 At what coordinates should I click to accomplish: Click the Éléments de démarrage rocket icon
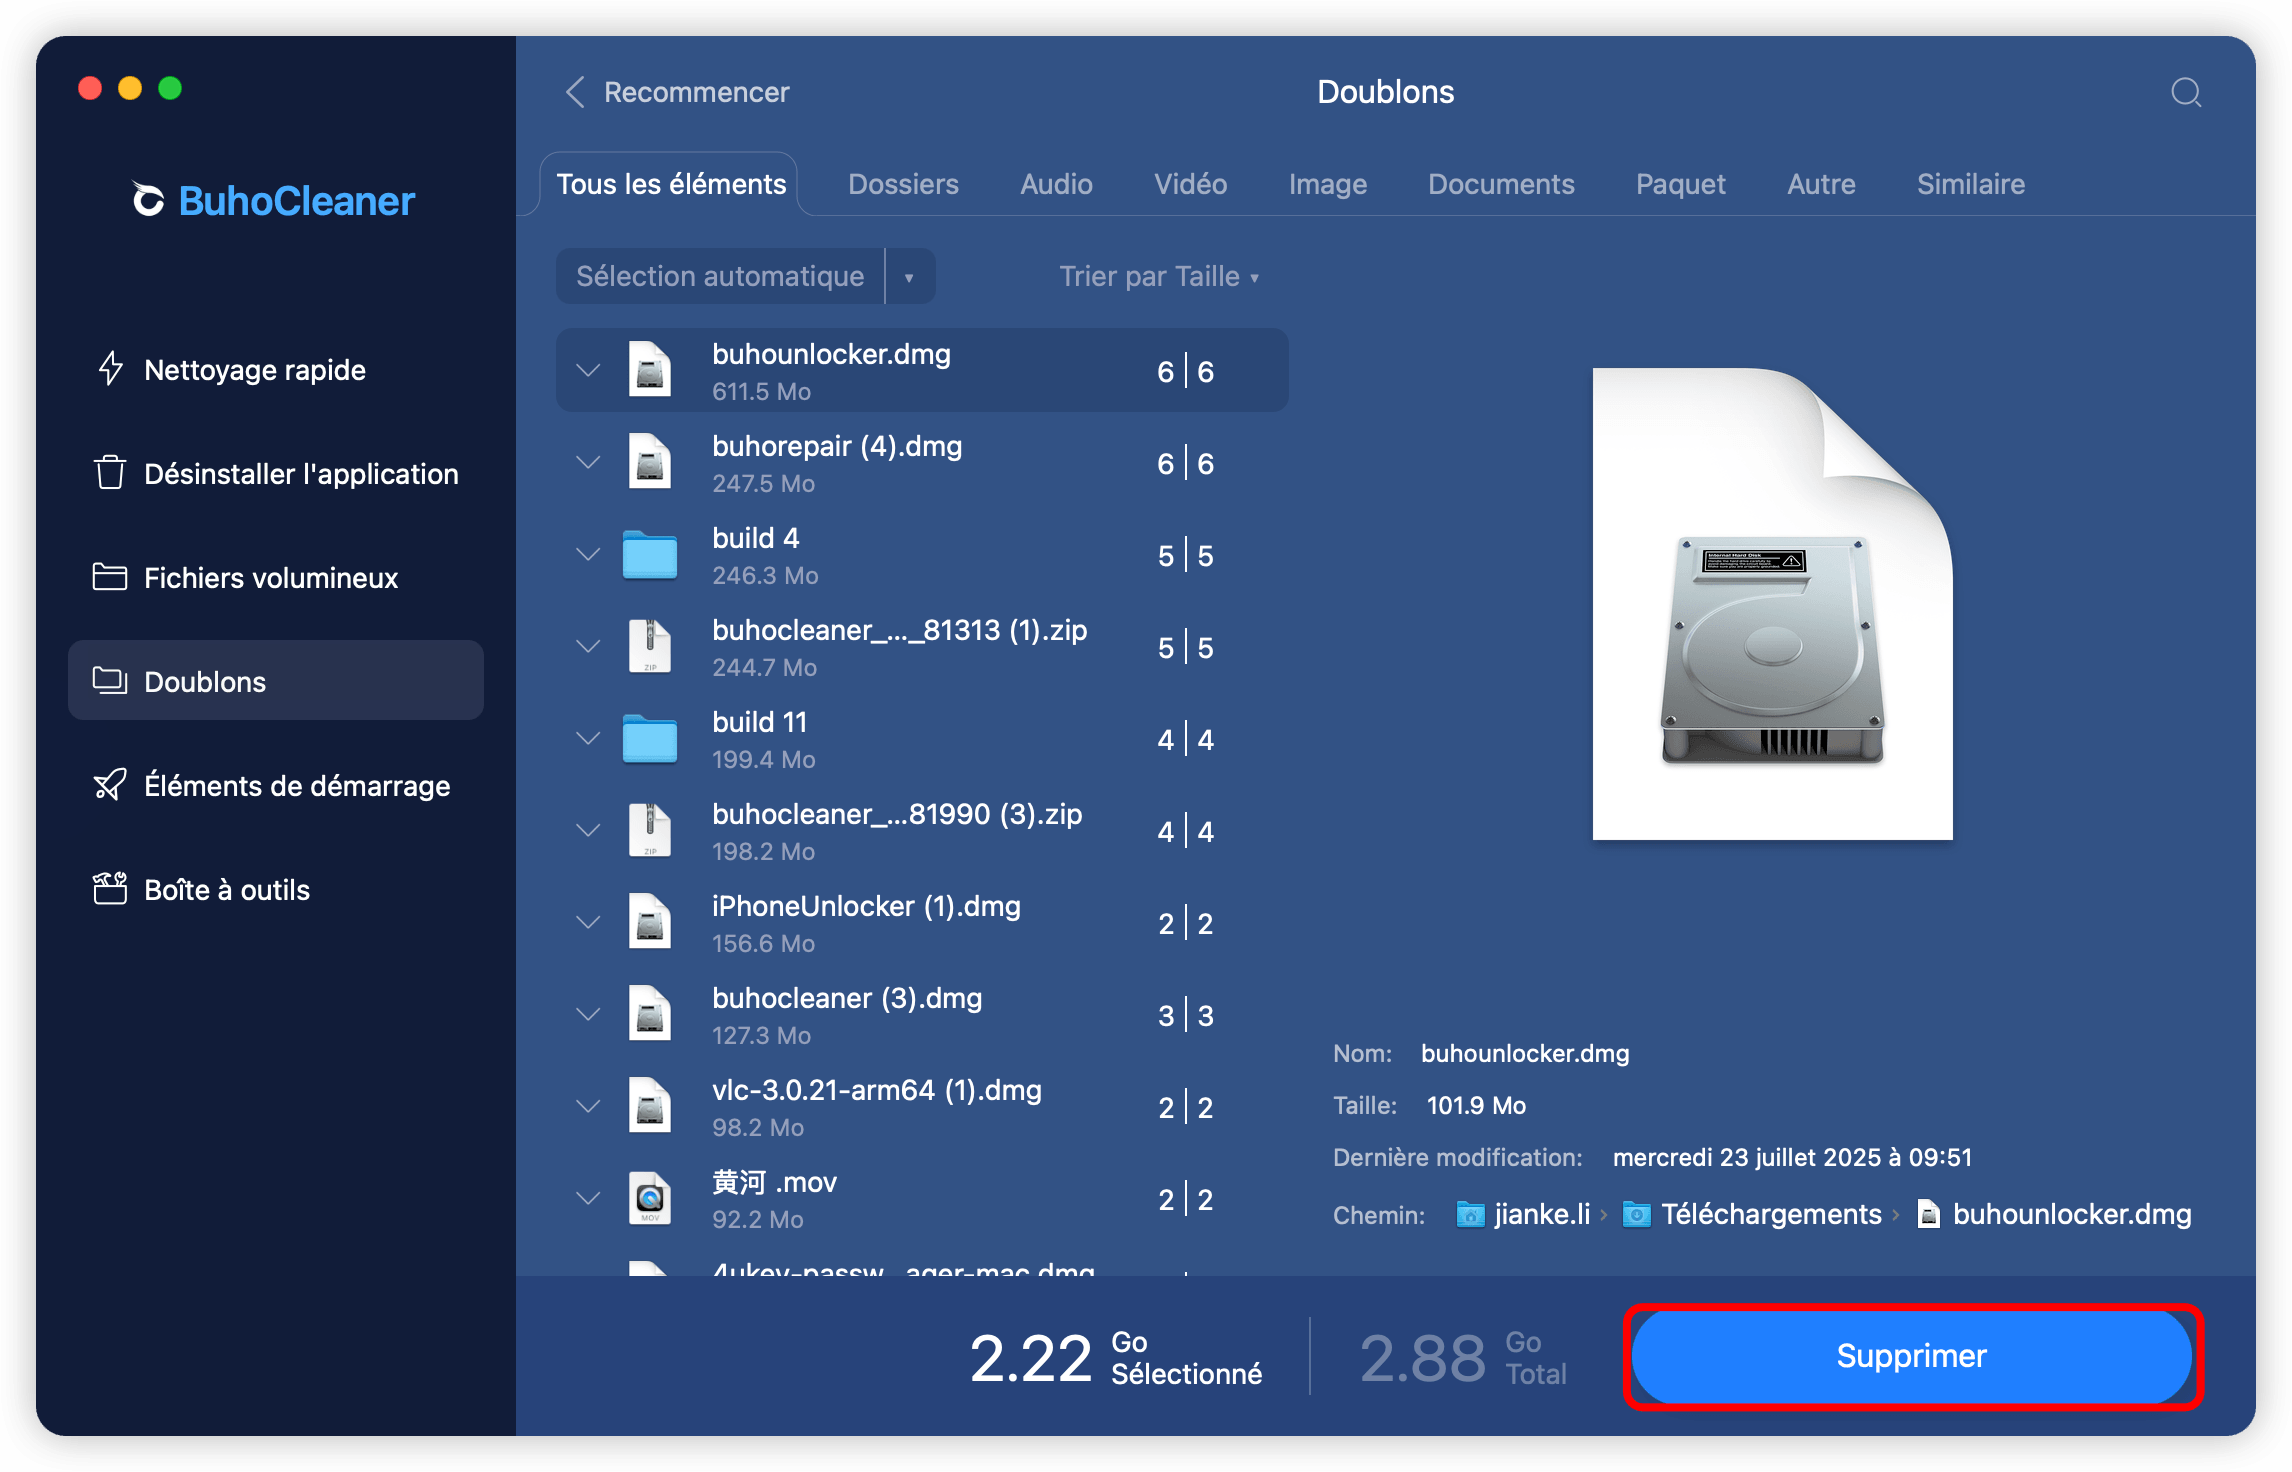pyautogui.click(x=110, y=785)
